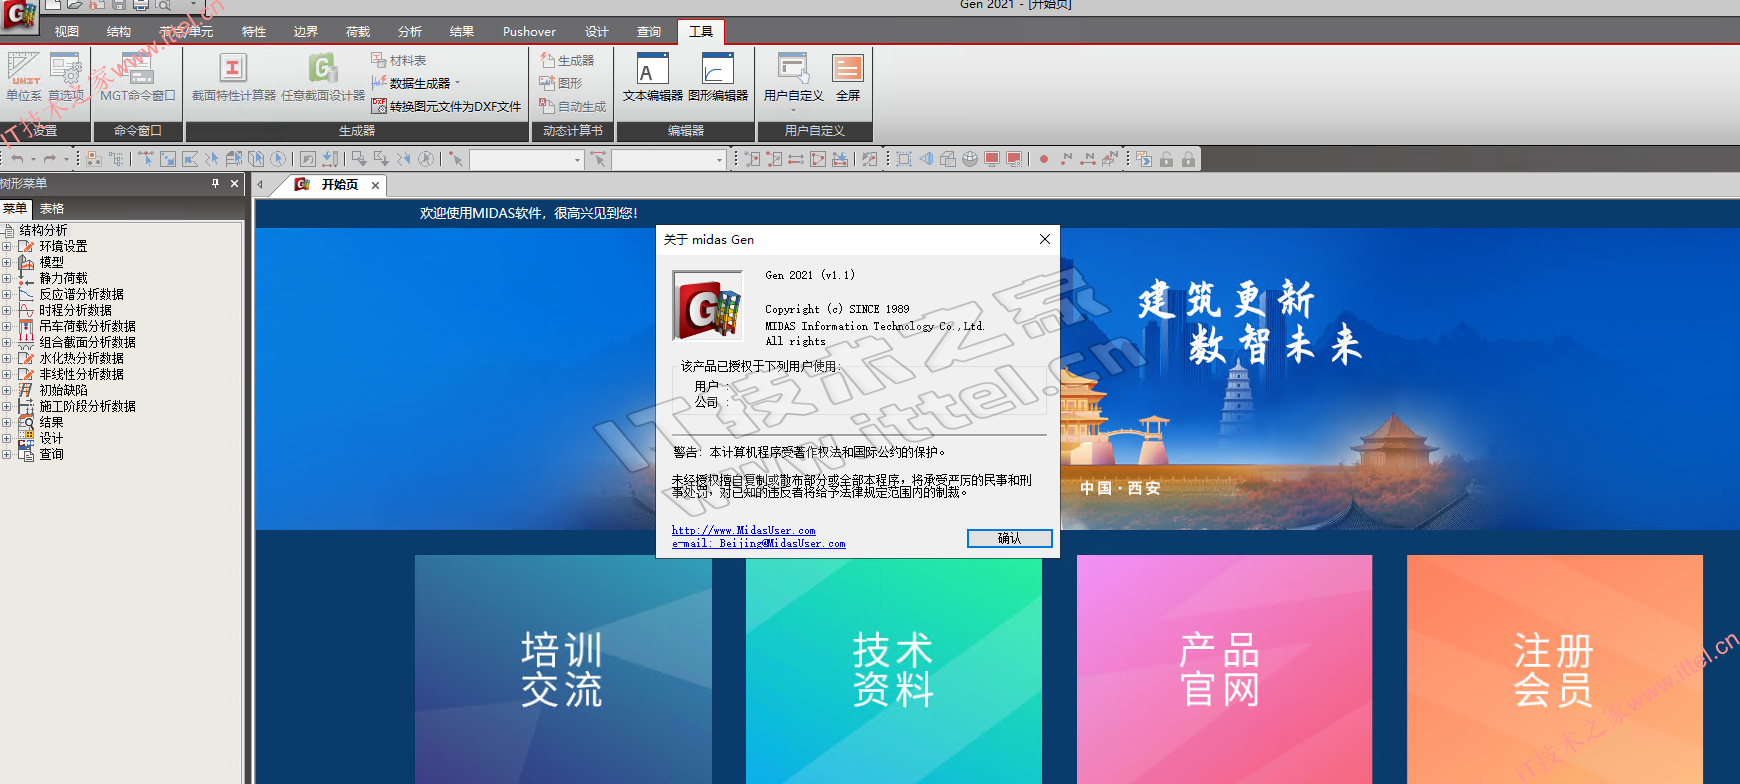The height and width of the screenshot is (784, 1740).
Task: Open the 文本编辑器 text editor
Action: coord(653,78)
